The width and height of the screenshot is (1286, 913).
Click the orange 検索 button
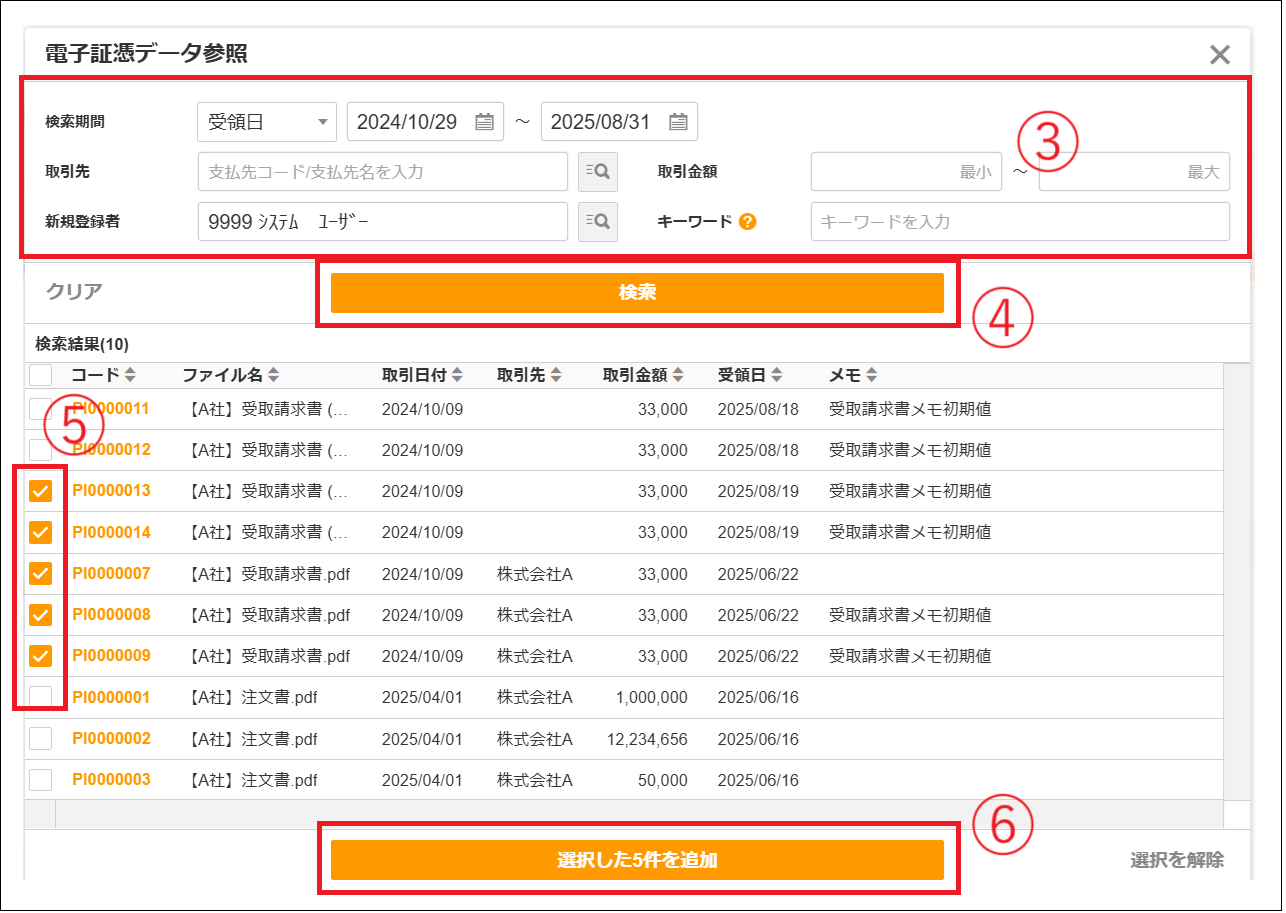(x=637, y=293)
